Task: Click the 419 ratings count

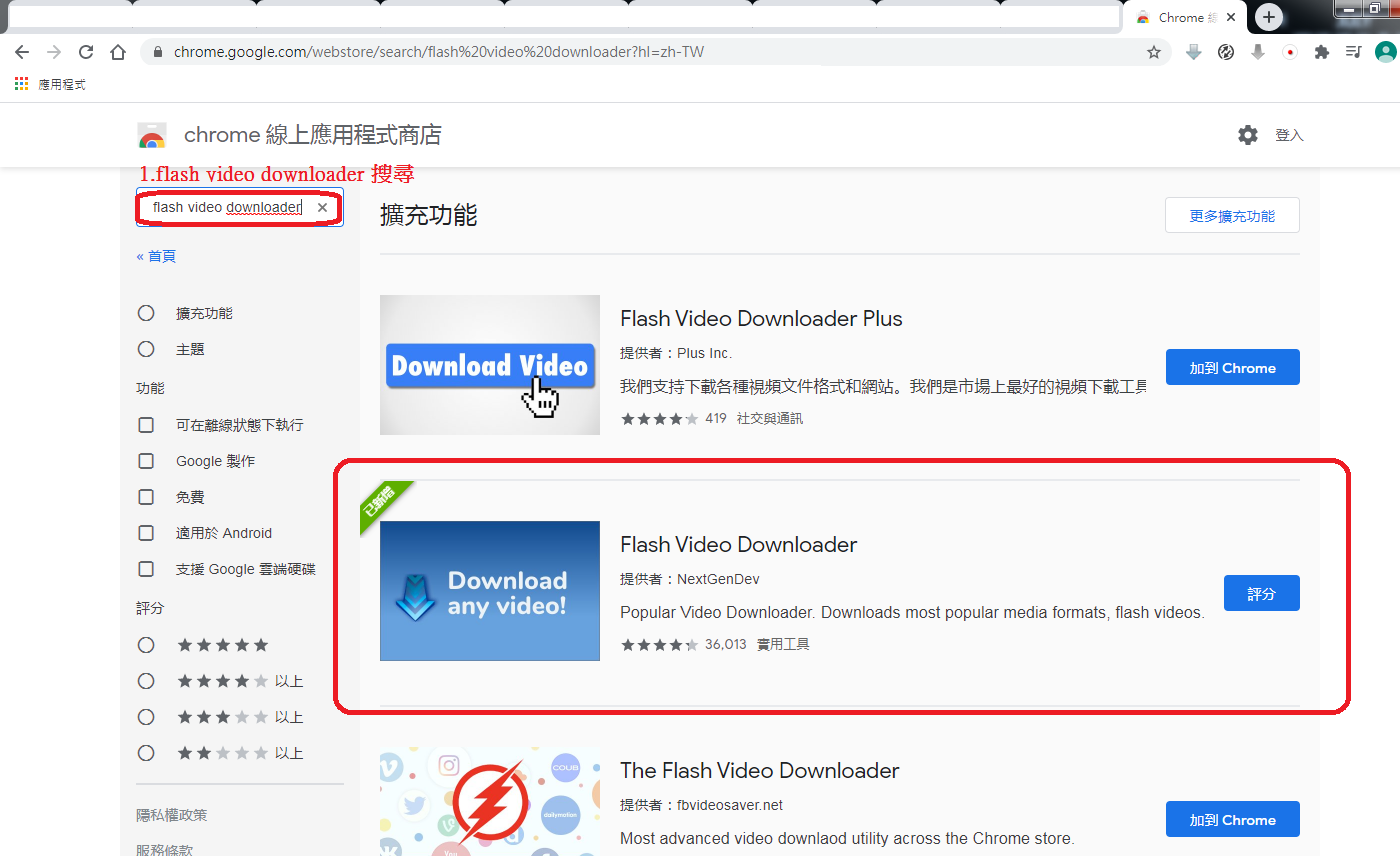Action: pos(716,419)
